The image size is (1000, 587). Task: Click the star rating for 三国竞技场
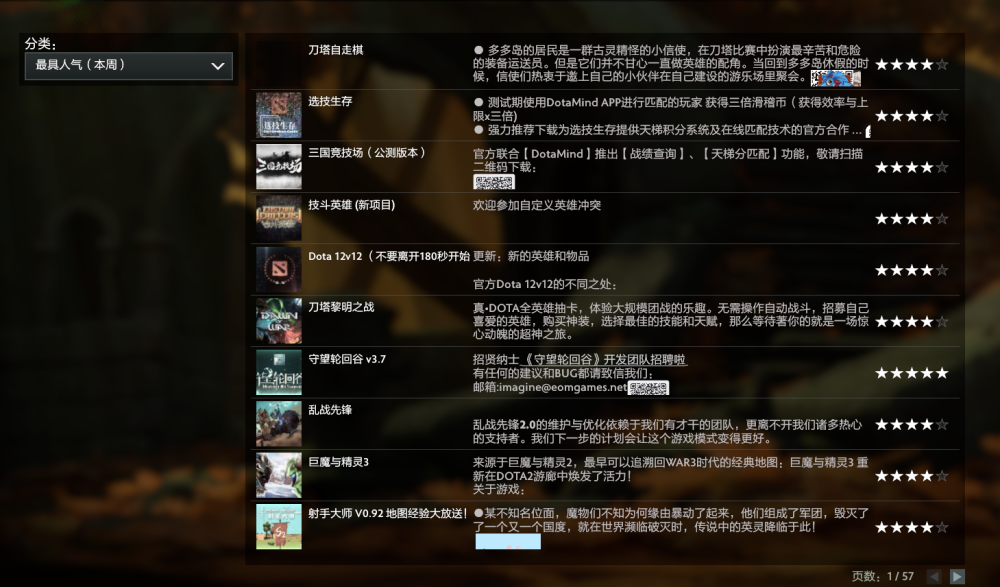pyautogui.click(x=911, y=167)
